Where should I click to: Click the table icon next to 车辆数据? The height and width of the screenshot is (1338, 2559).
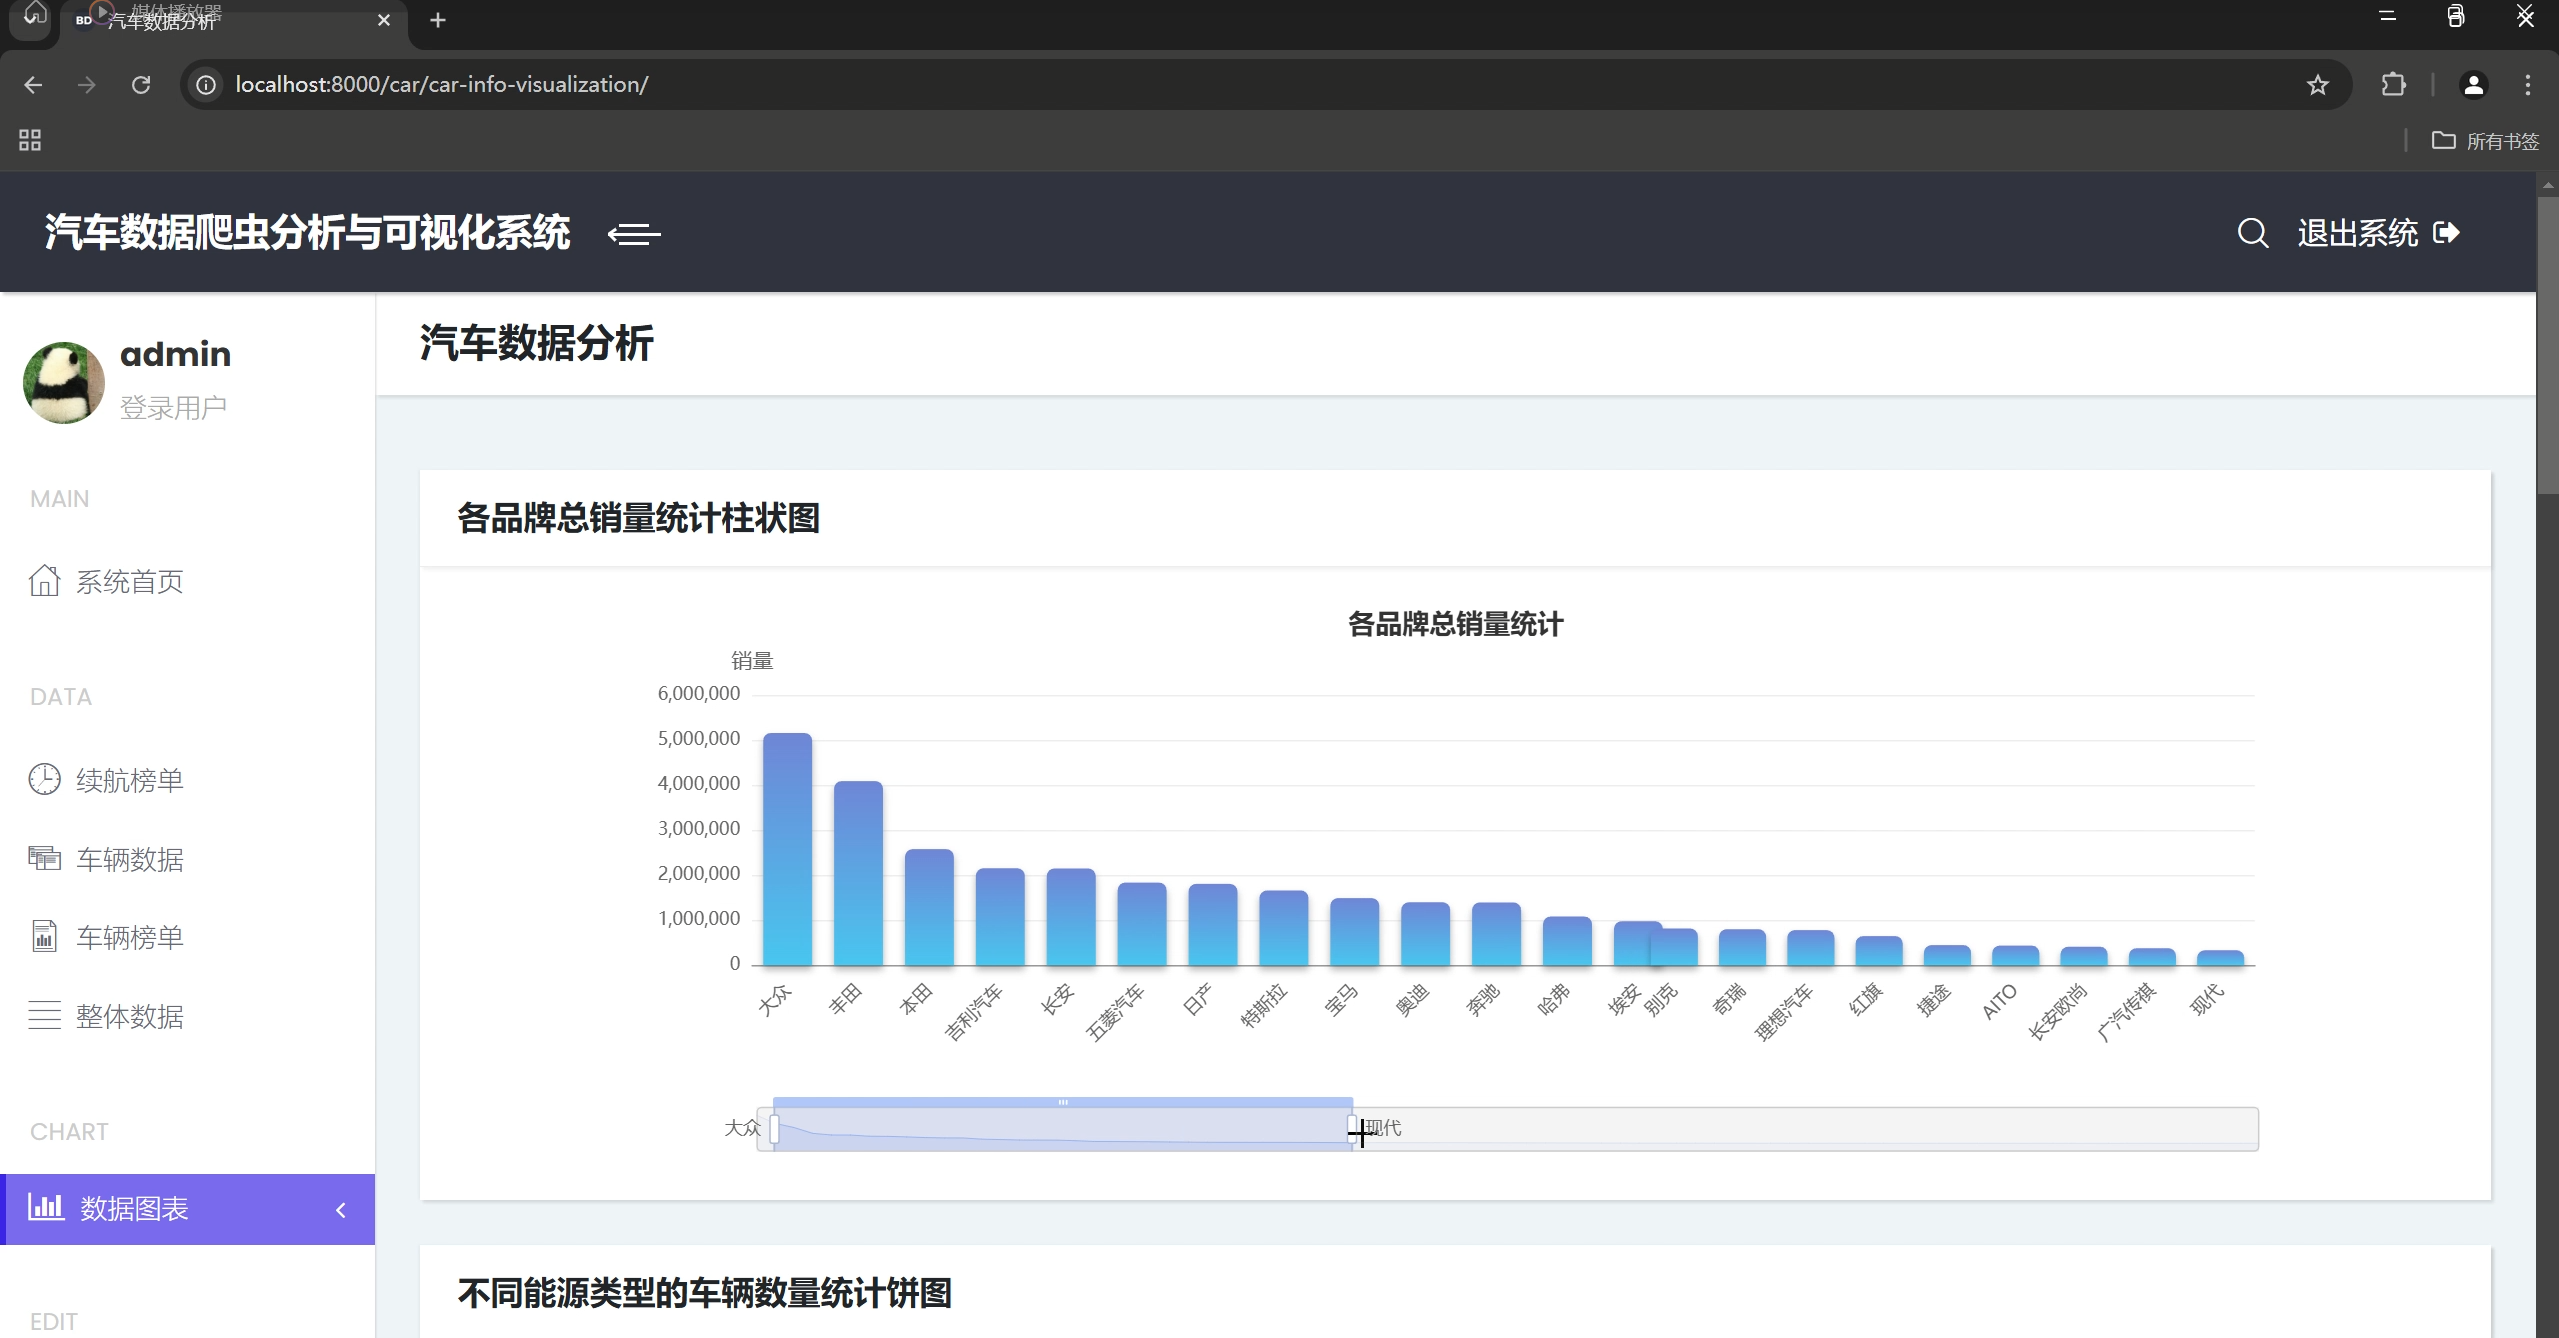(x=44, y=858)
